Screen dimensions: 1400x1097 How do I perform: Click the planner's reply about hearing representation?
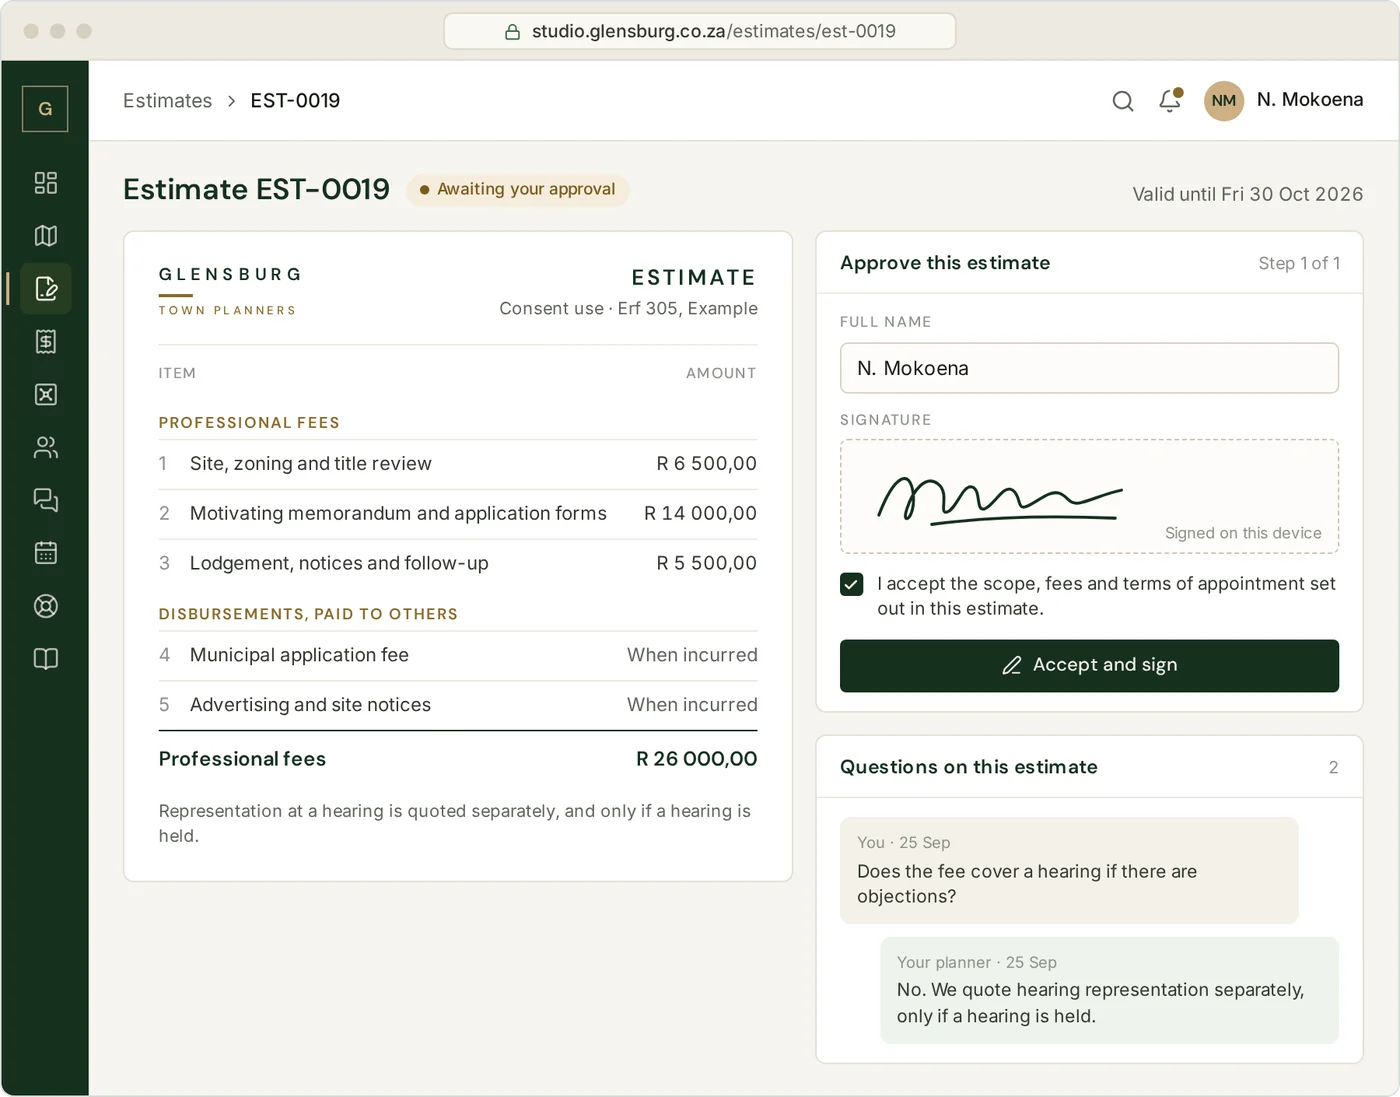(x=1109, y=991)
